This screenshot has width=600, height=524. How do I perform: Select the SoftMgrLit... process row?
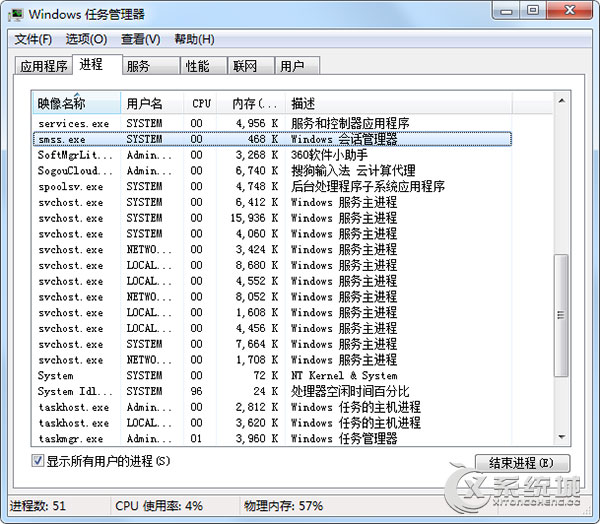pos(272,155)
